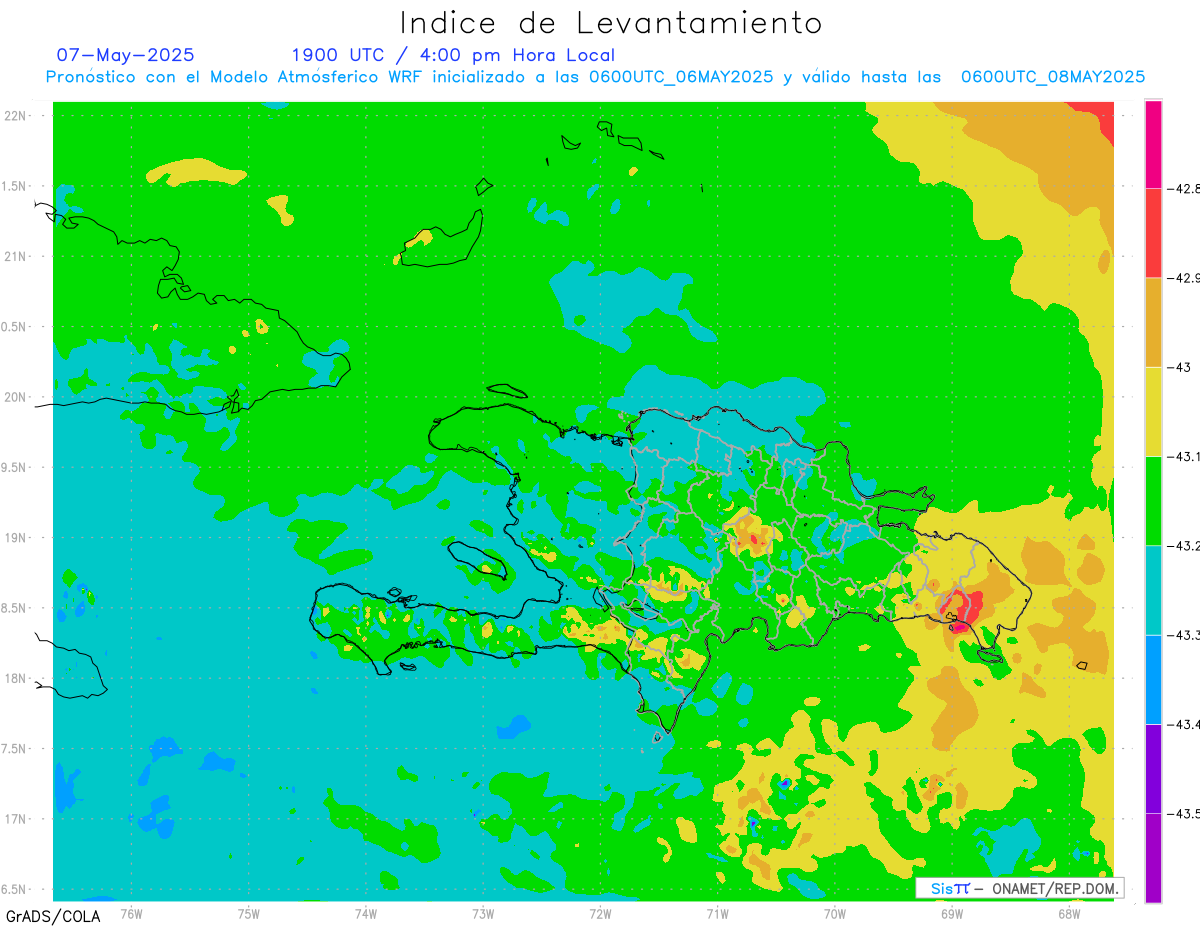Pick the dark purple swatch above -43.5
The width and height of the screenshot is (1200, 927).
coord(1153,768)
